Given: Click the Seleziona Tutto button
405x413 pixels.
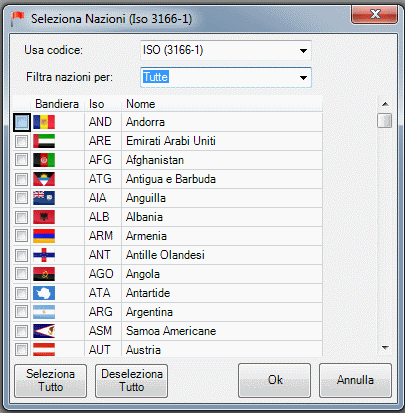Looking at the screenshot, I should [50, 381].
